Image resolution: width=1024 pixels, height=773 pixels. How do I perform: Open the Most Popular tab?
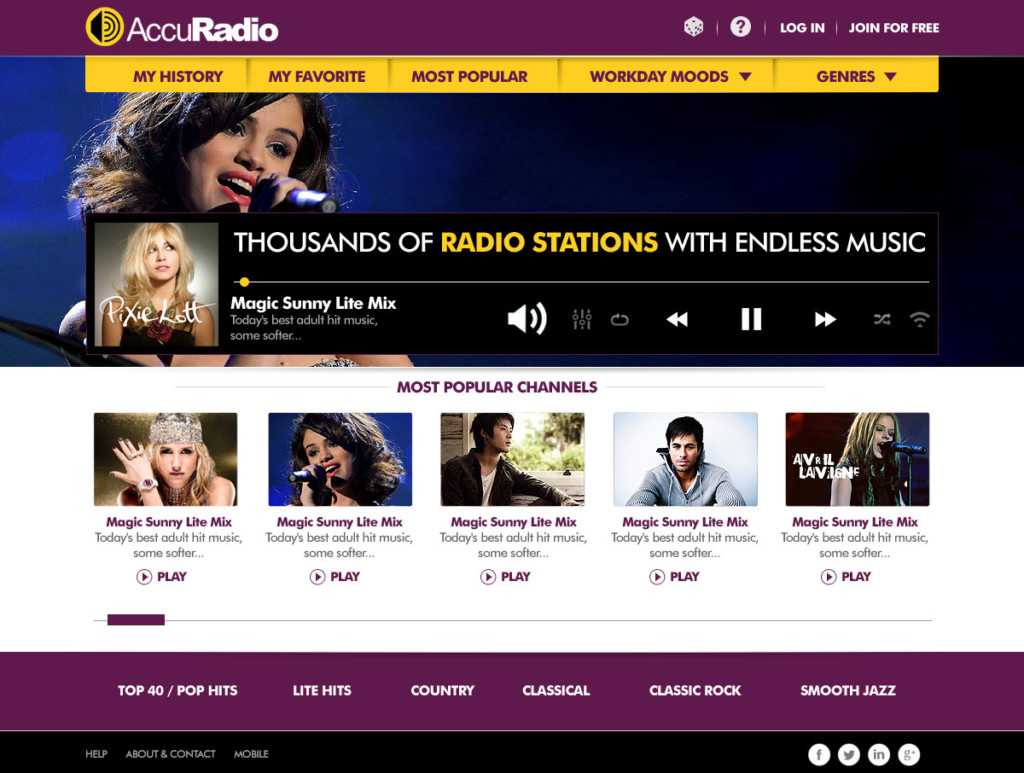click(470, 76)
